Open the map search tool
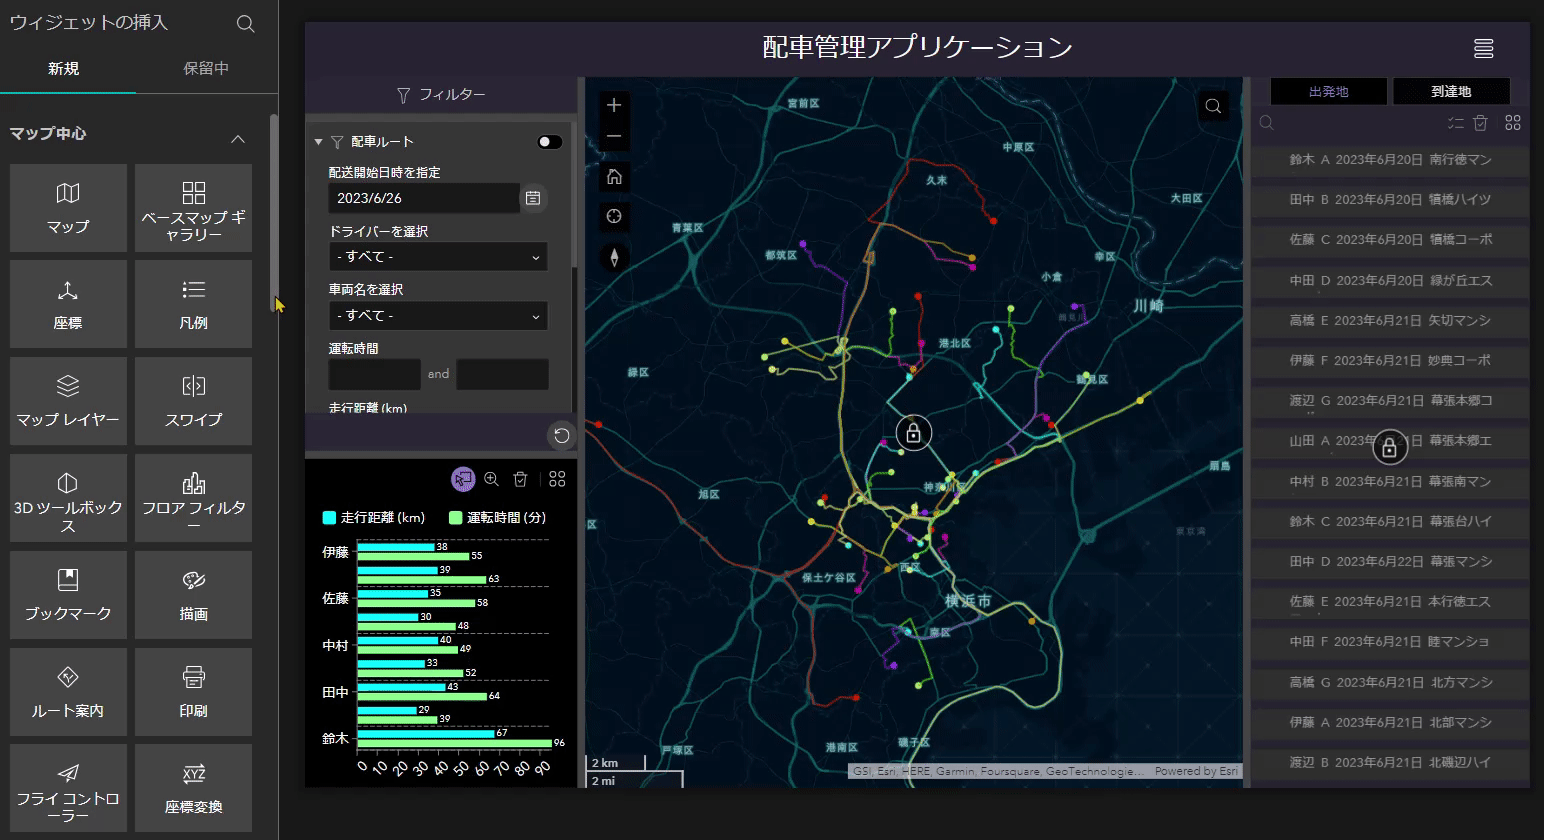Image resolution: width=1544 pixels, height=840 pixels. click(x=1213, y=106)
